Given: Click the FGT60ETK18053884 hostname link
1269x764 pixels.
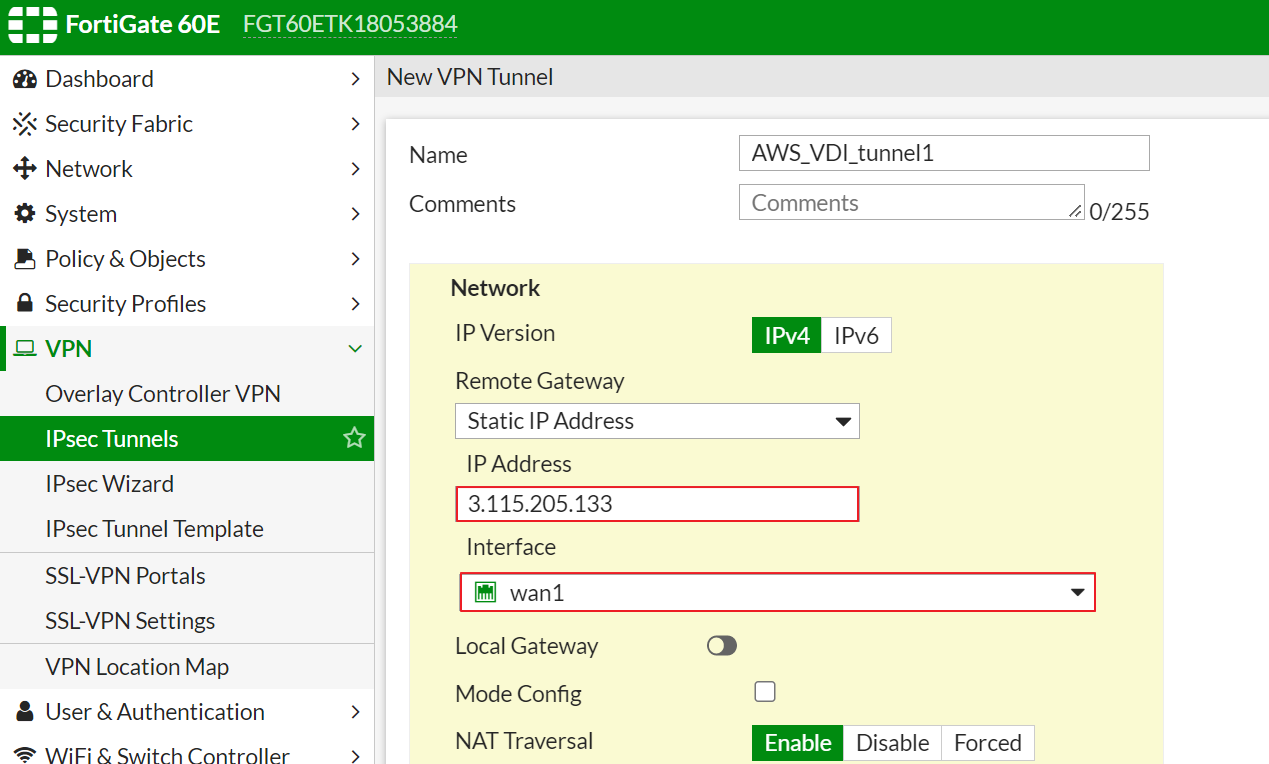Looking at the screenshot, I should pyautogui.click(x=350, y=25).
